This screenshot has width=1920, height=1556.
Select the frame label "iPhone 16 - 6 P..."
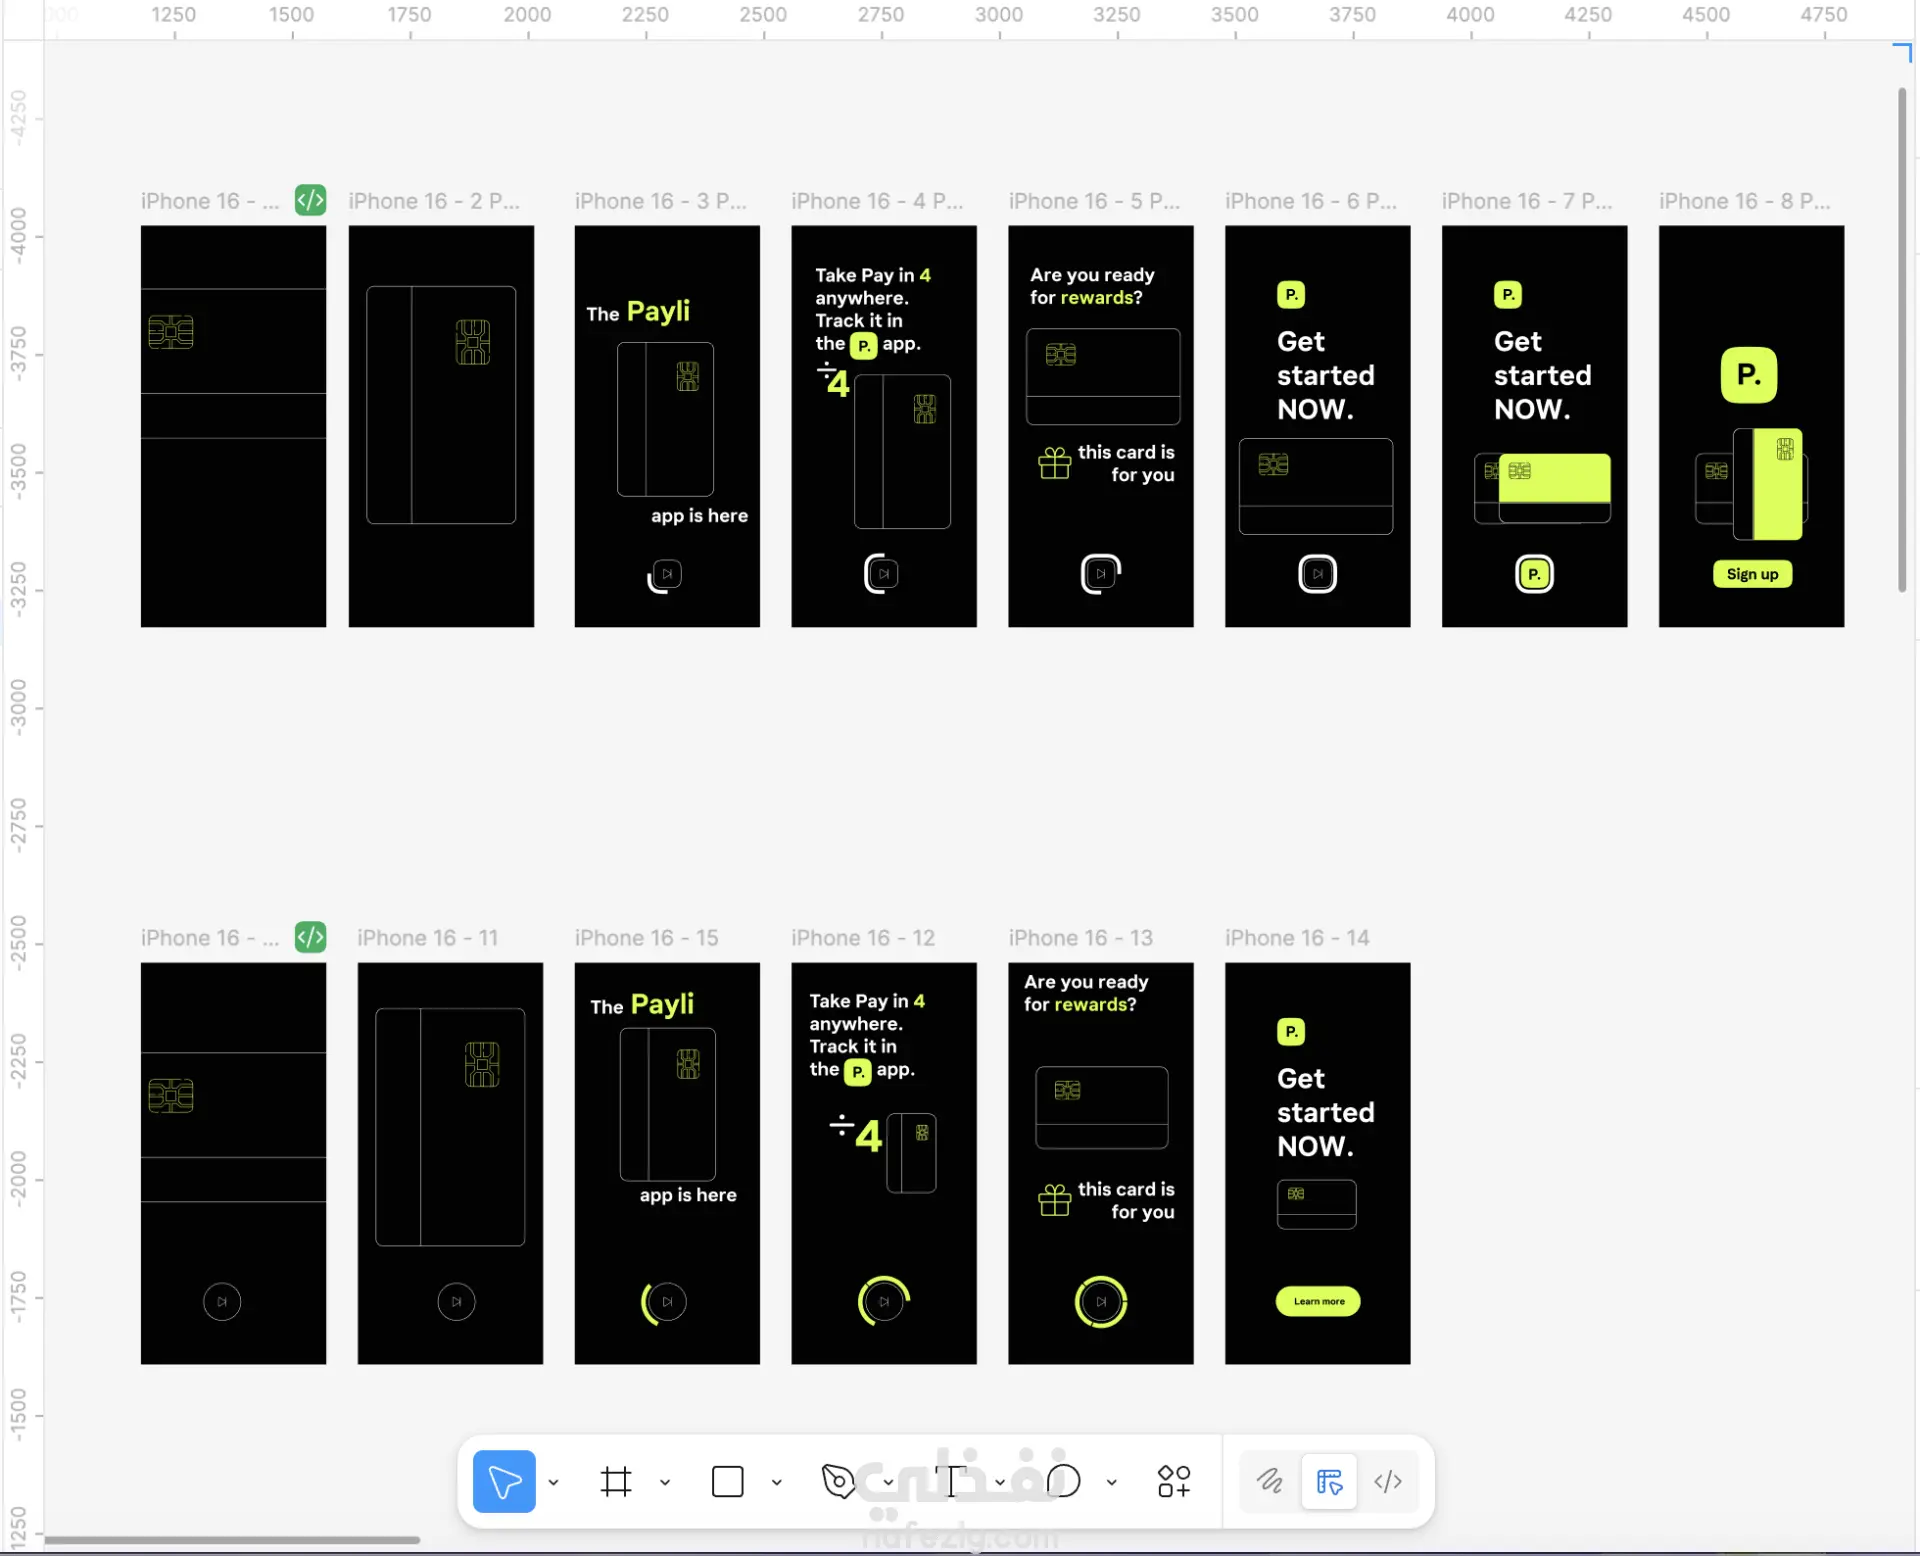[1312, 201]
